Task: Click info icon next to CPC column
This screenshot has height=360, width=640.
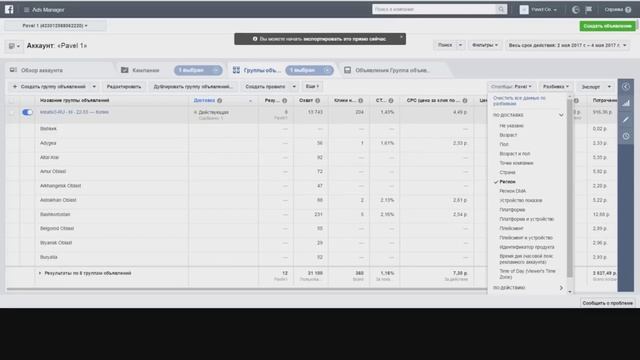Action: [464, 100]
